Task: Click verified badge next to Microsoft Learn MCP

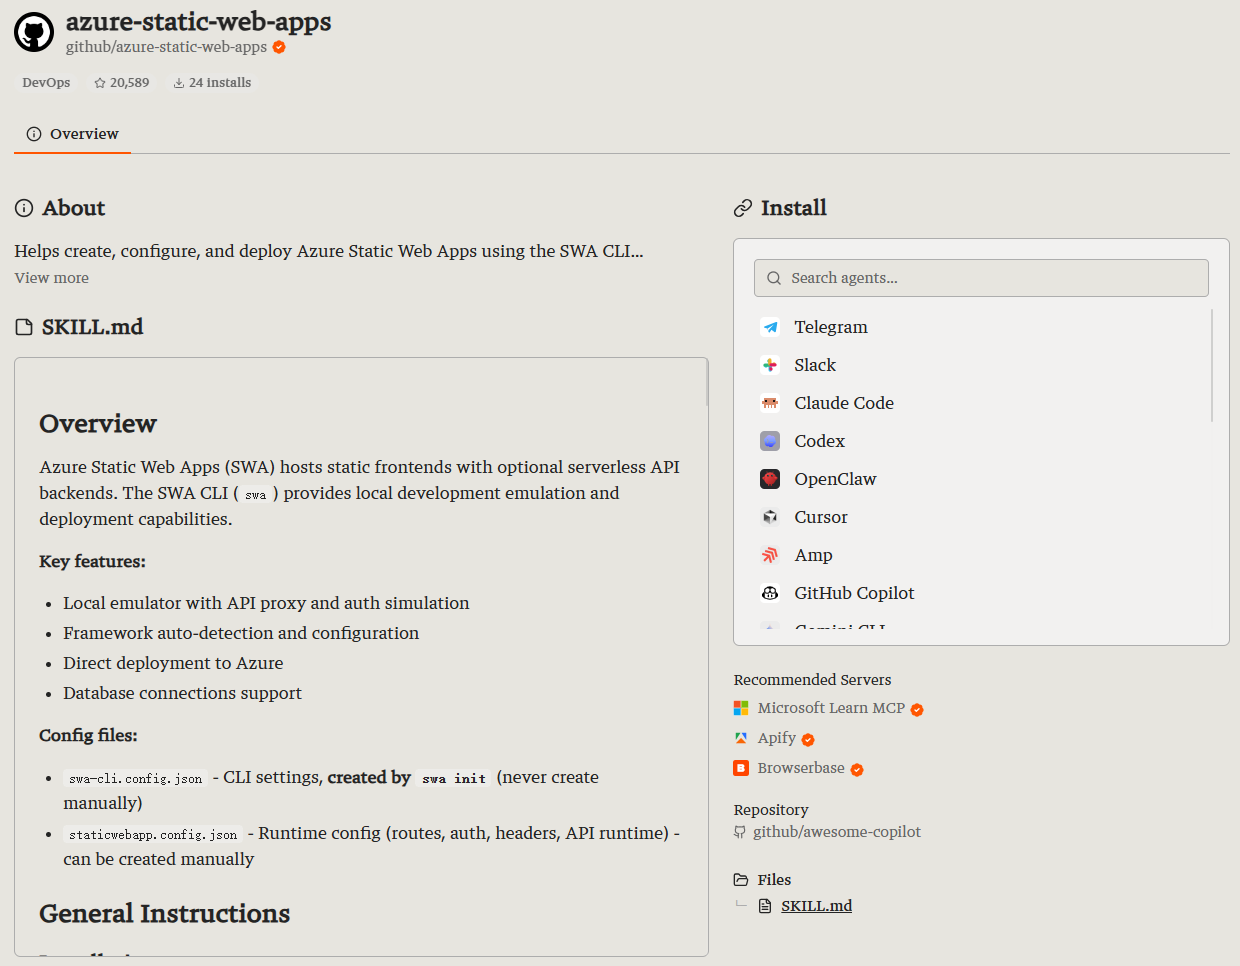Action: click(x=917, y=709)
